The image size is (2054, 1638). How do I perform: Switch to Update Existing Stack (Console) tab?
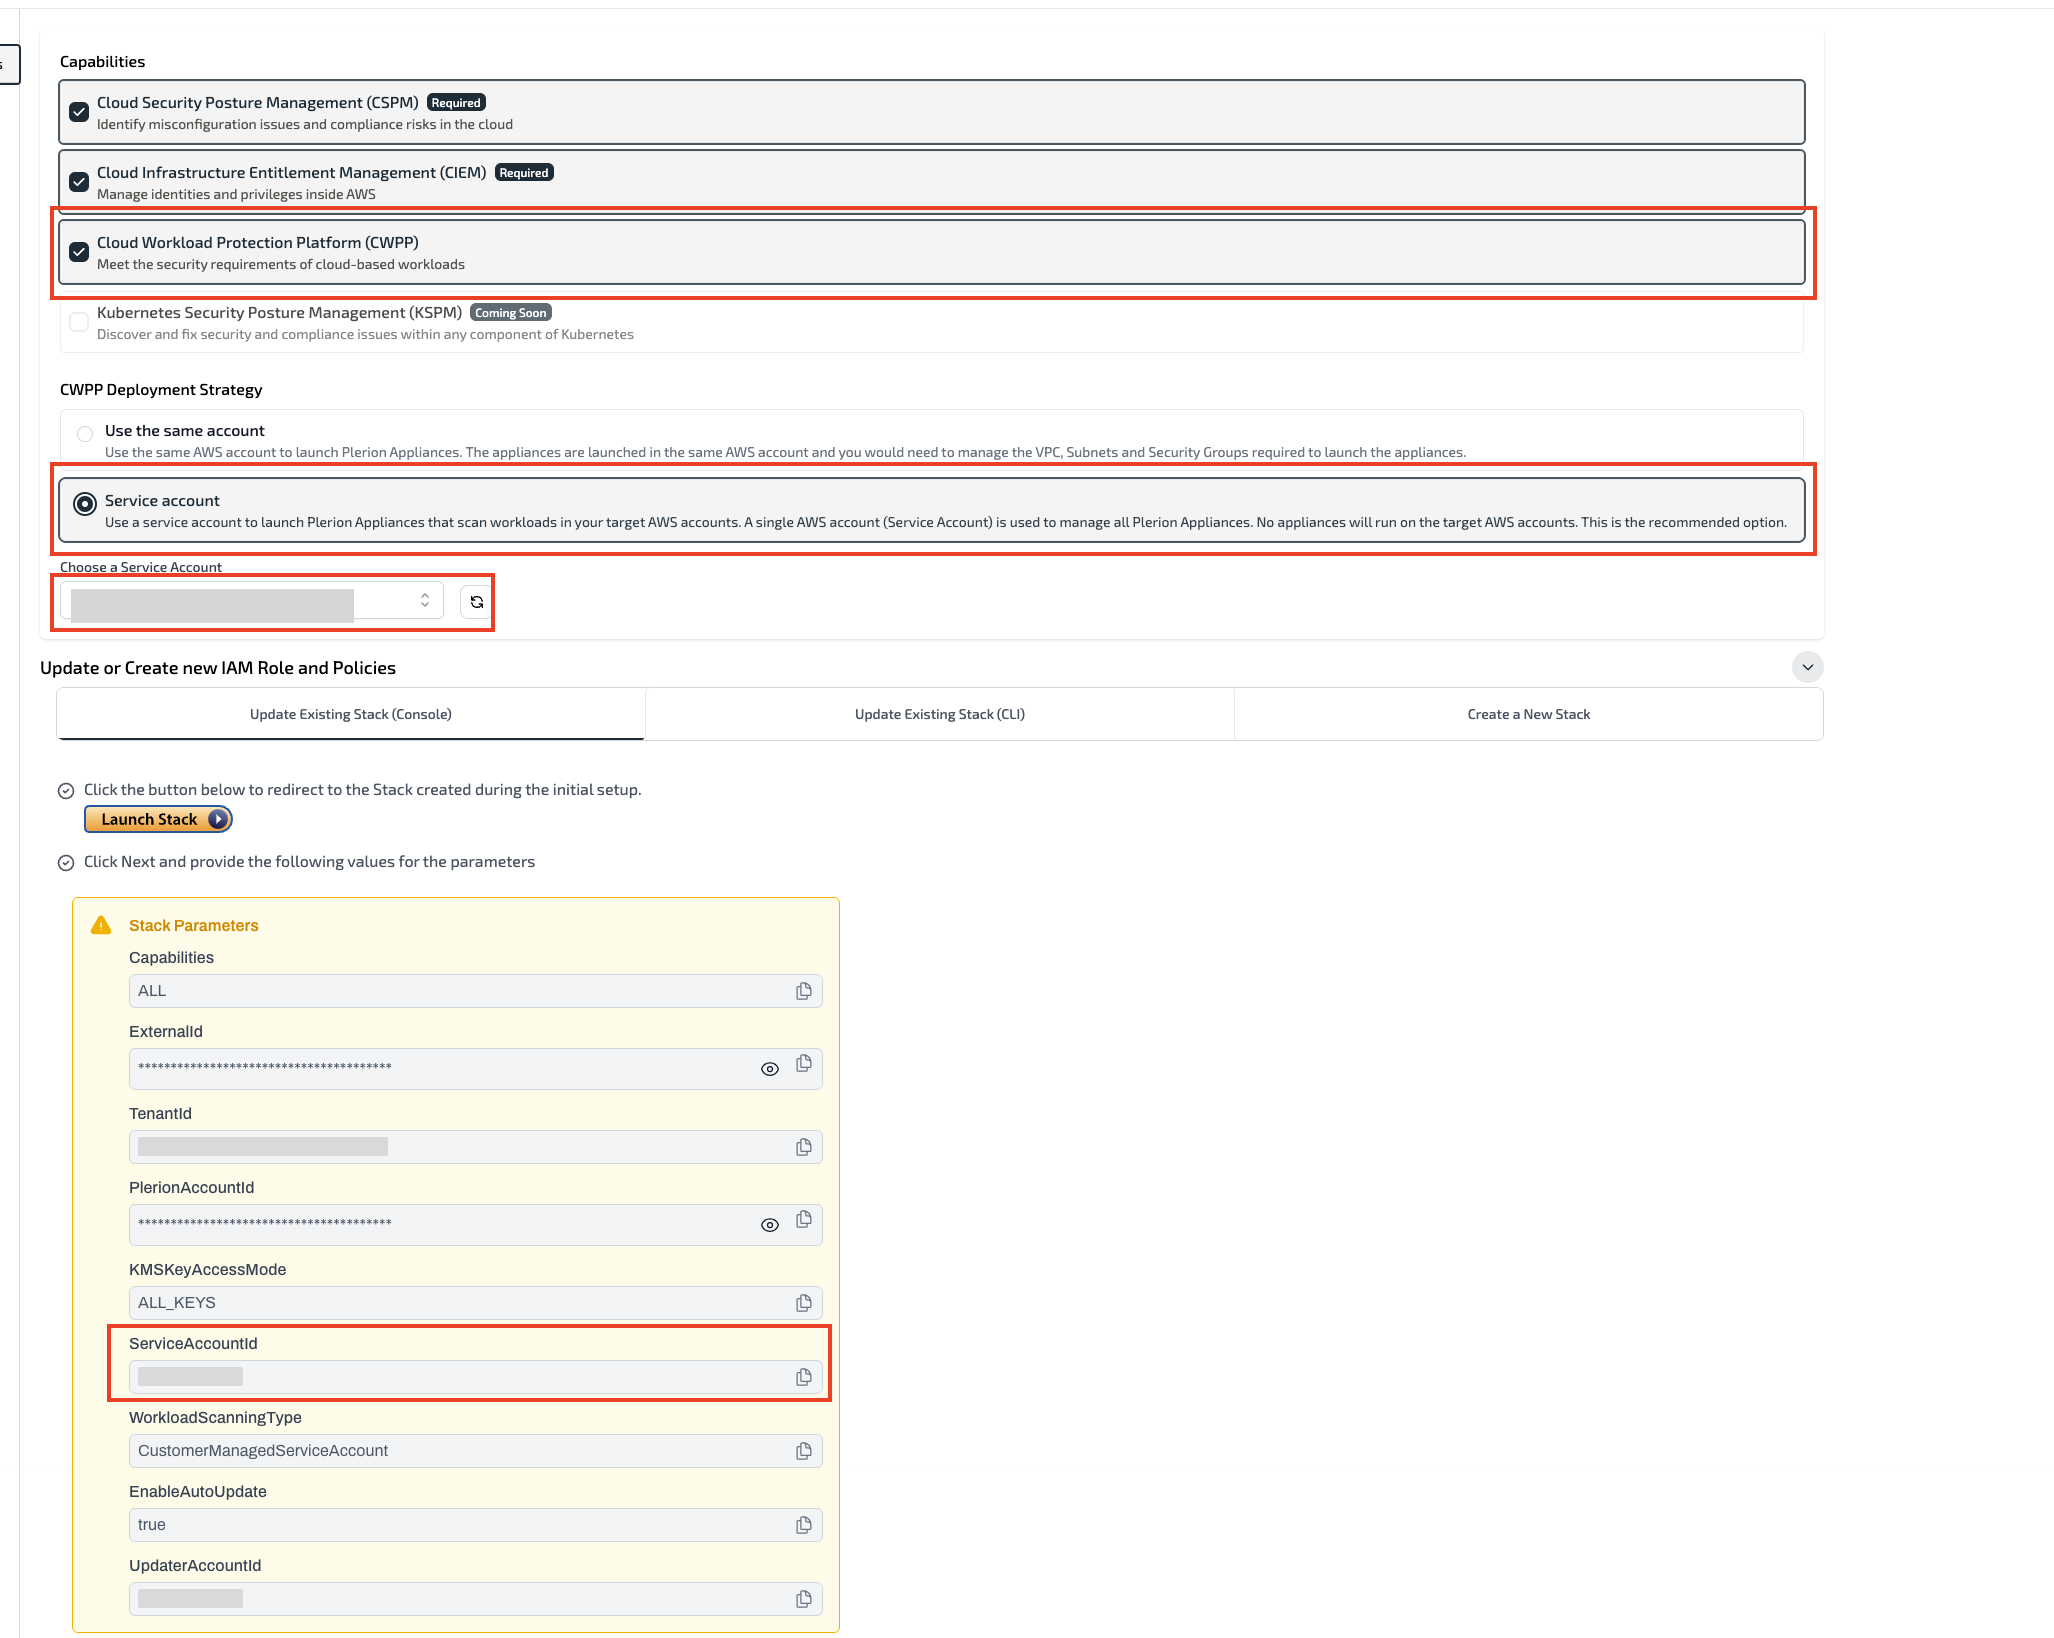coord(351,714)
